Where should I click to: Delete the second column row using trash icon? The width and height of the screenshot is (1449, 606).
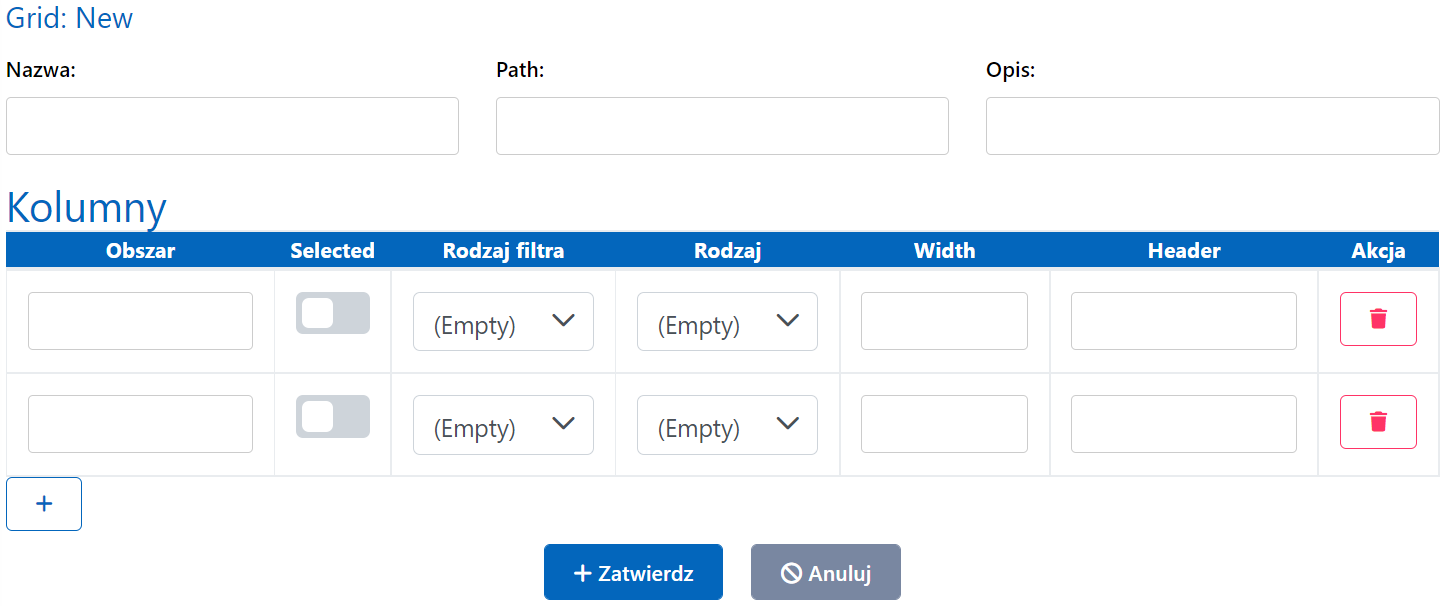point(1378,421)
